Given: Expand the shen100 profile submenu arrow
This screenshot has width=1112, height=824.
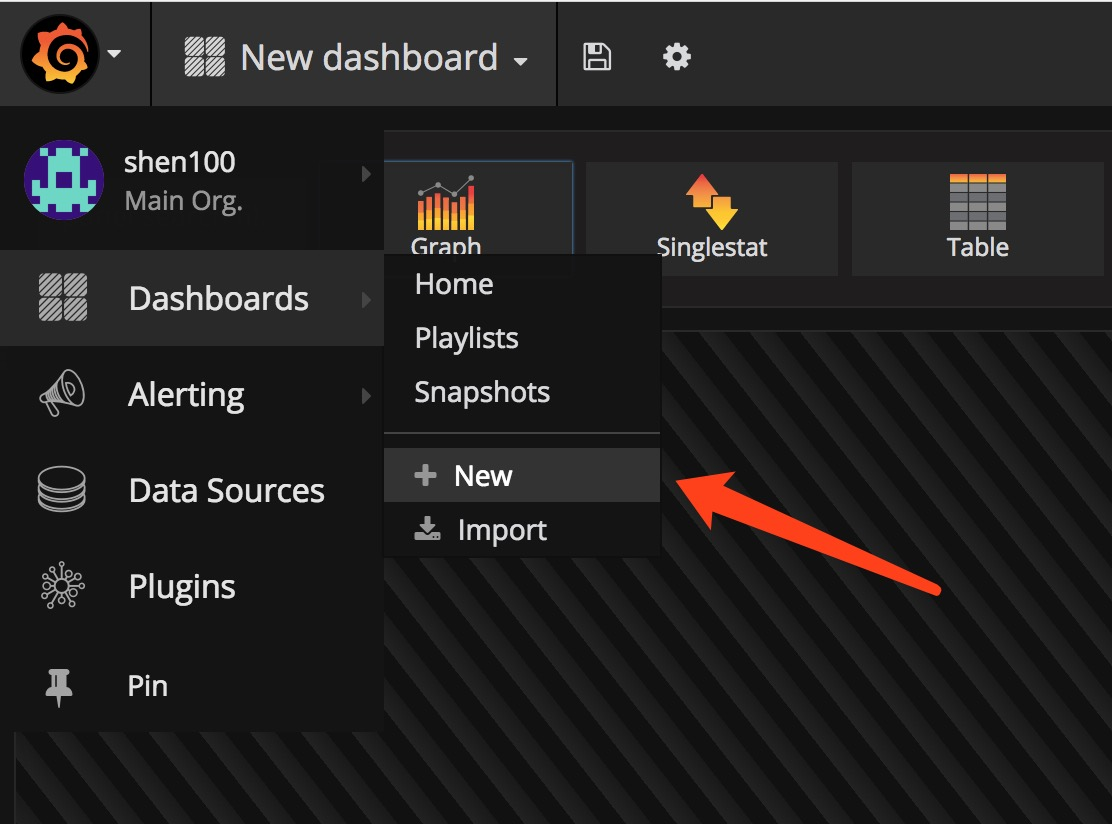Looking at the screenshot, I should (x=366, y=174).
